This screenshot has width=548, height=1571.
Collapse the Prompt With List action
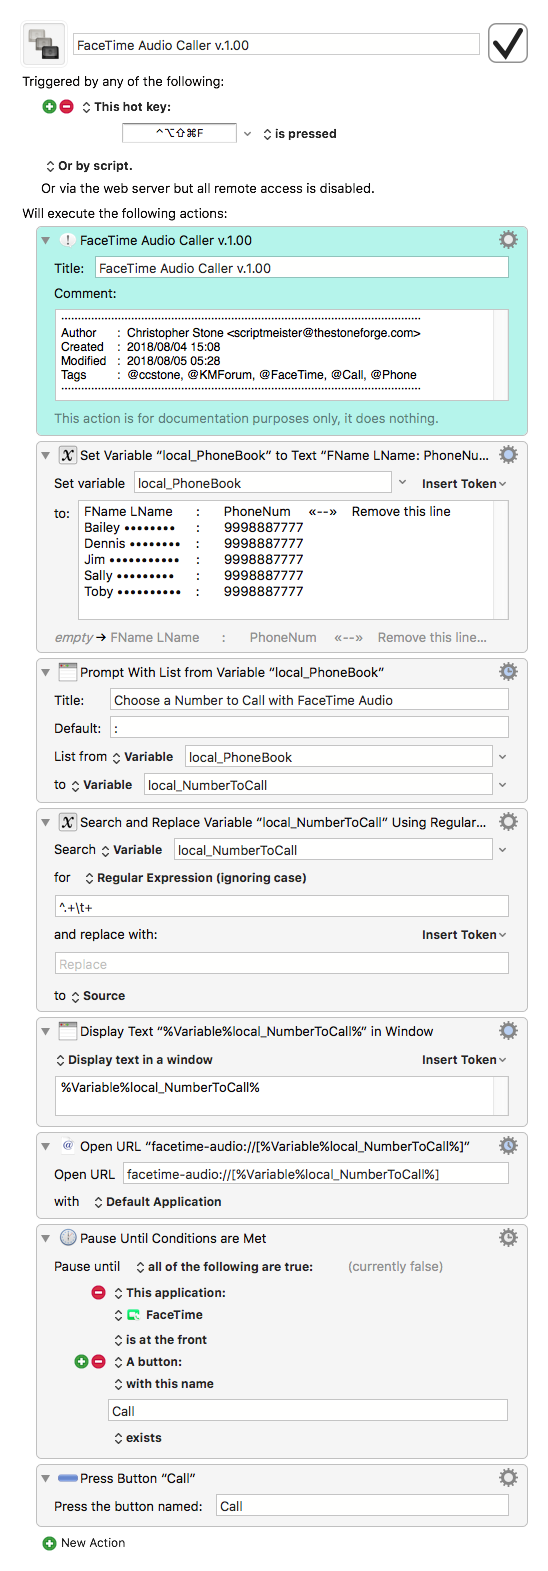click(45, 672)
